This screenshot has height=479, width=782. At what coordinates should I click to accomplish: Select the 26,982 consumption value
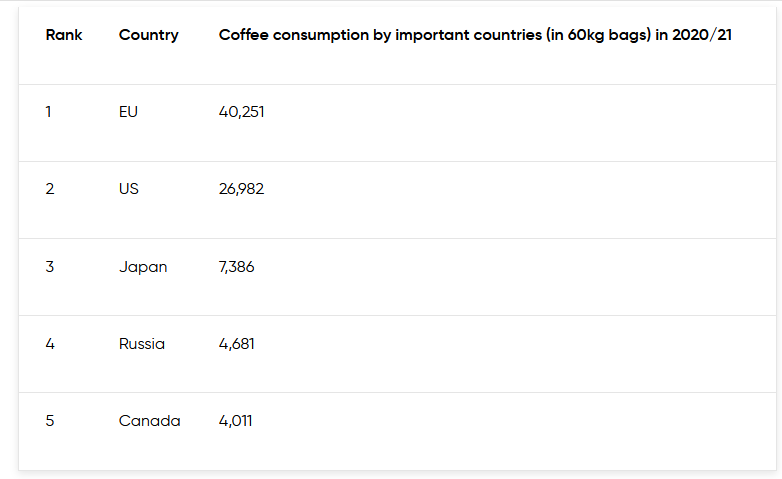(x=241, y=189)
